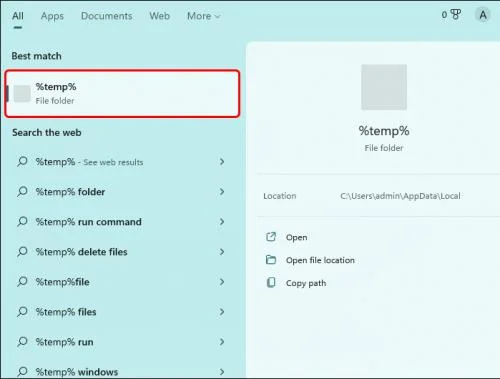Click '%temp%file' suggestion text
Image resolution: width=500 pixels, height=379 pixels.
pos(63,282)
